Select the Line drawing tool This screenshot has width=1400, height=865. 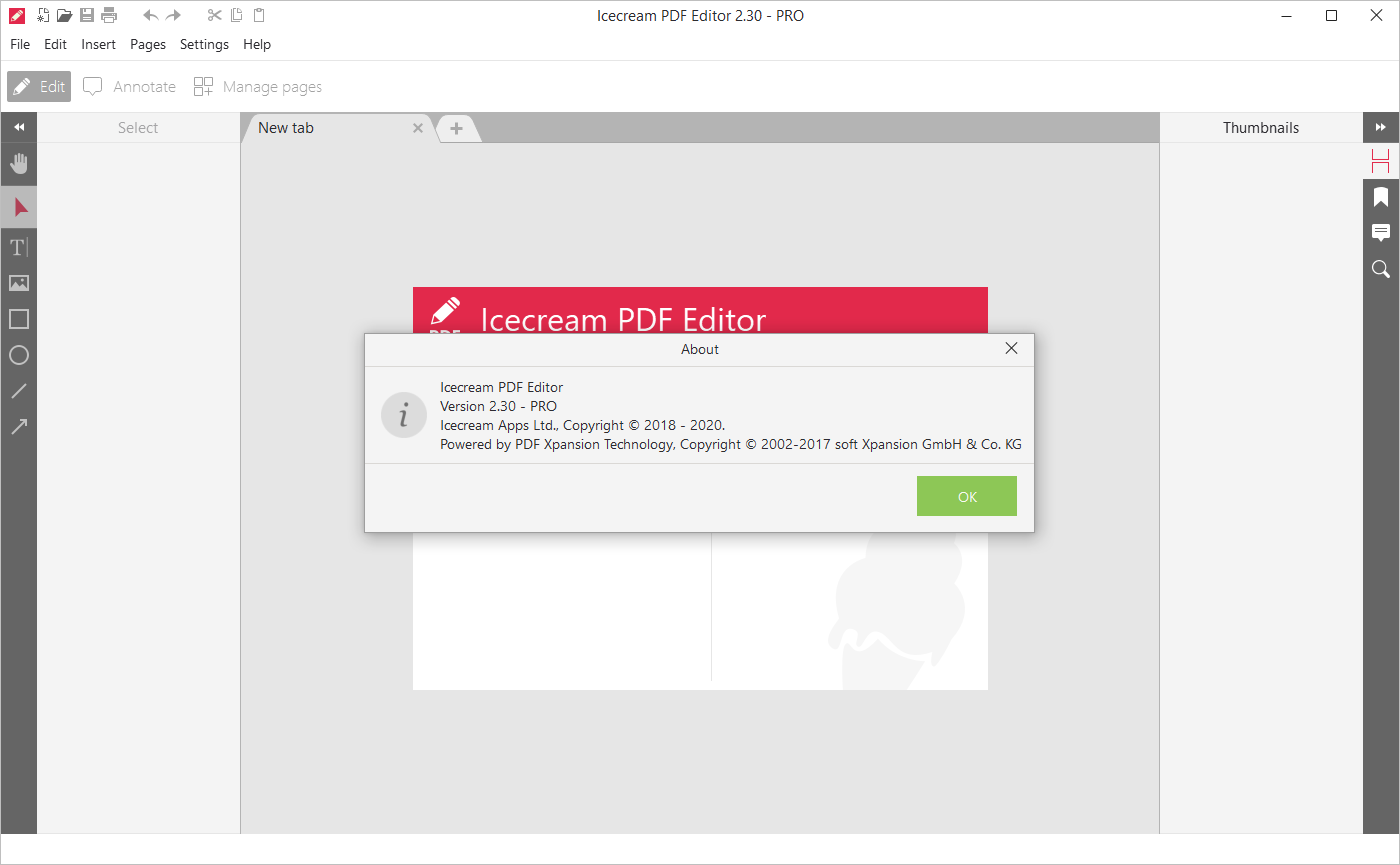pyautogui.click(x=19, y=391)
